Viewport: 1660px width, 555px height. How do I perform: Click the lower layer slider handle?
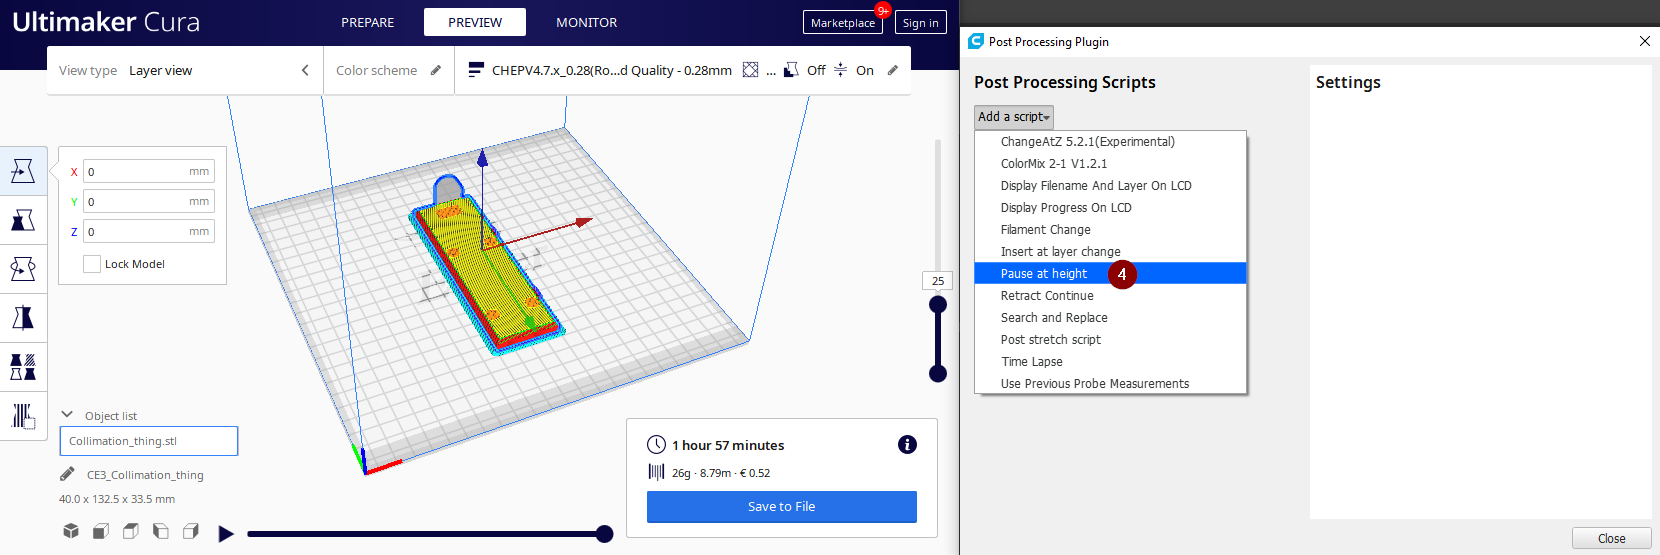[x=938, y=373]
